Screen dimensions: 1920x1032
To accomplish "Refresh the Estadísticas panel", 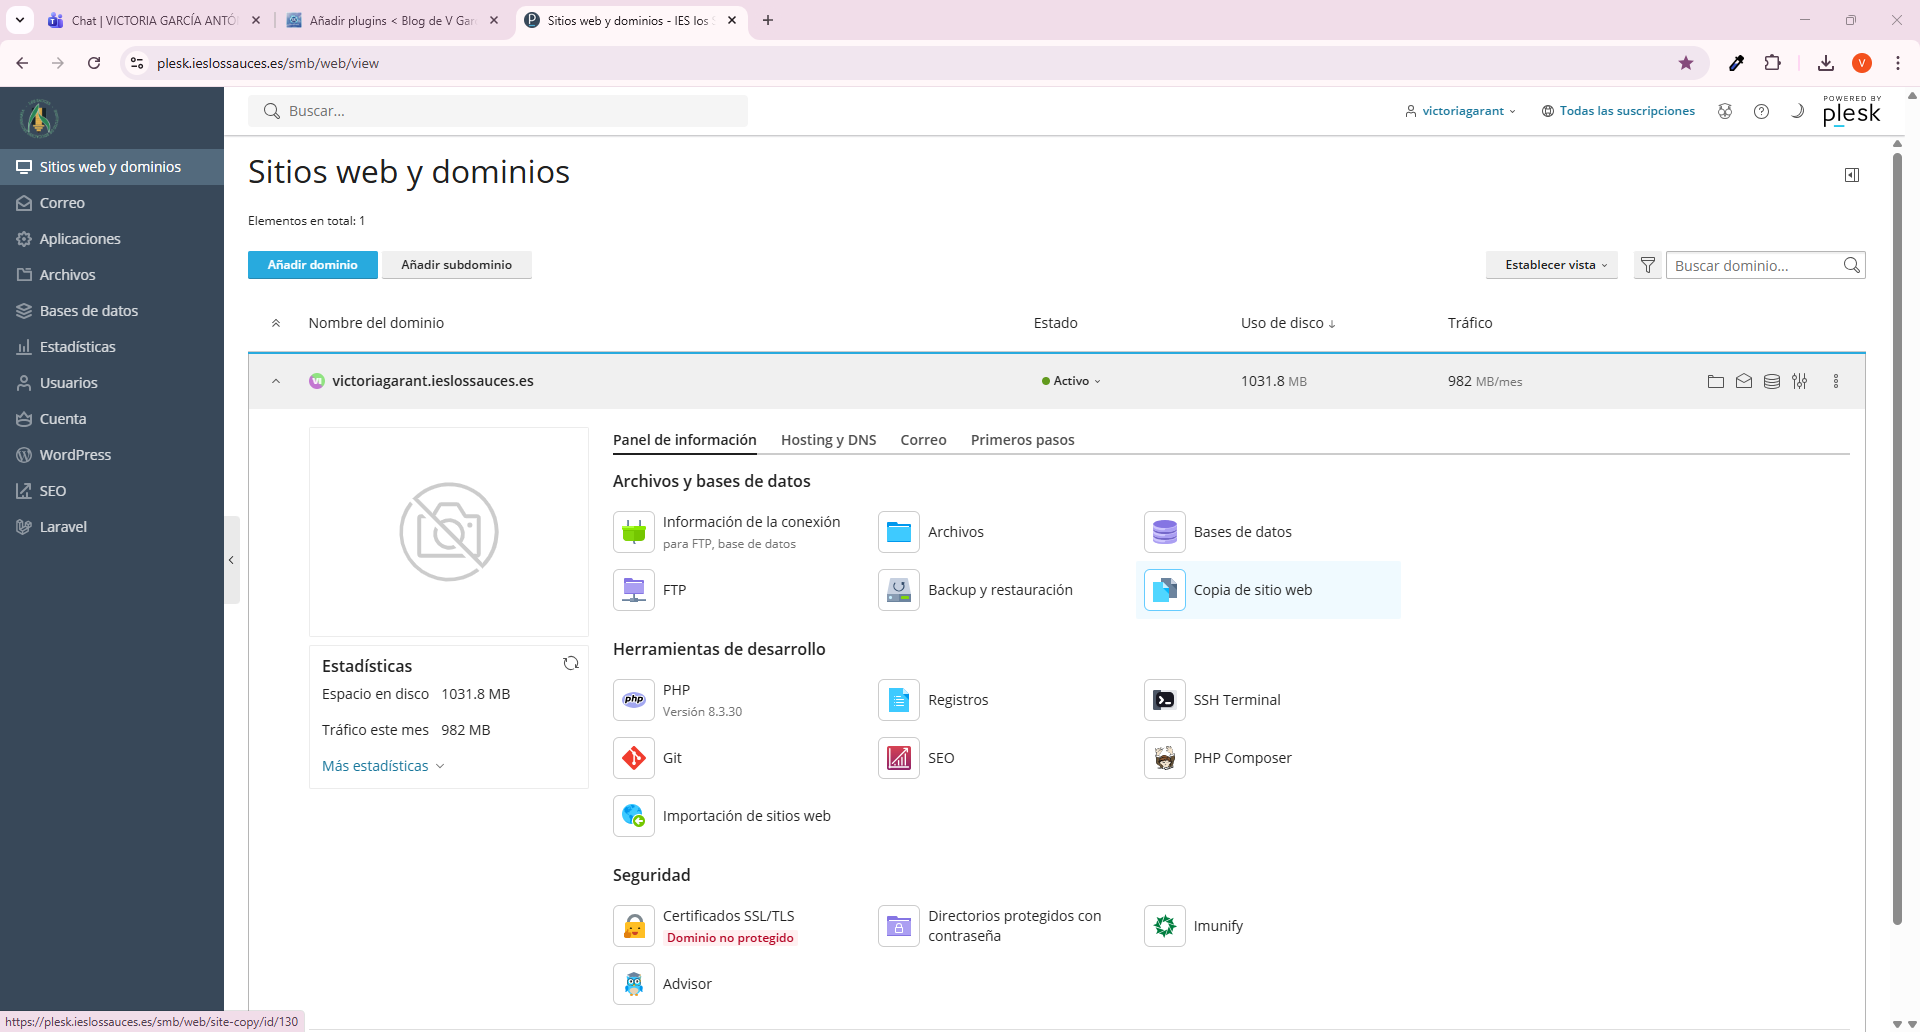I will (571, 663).
